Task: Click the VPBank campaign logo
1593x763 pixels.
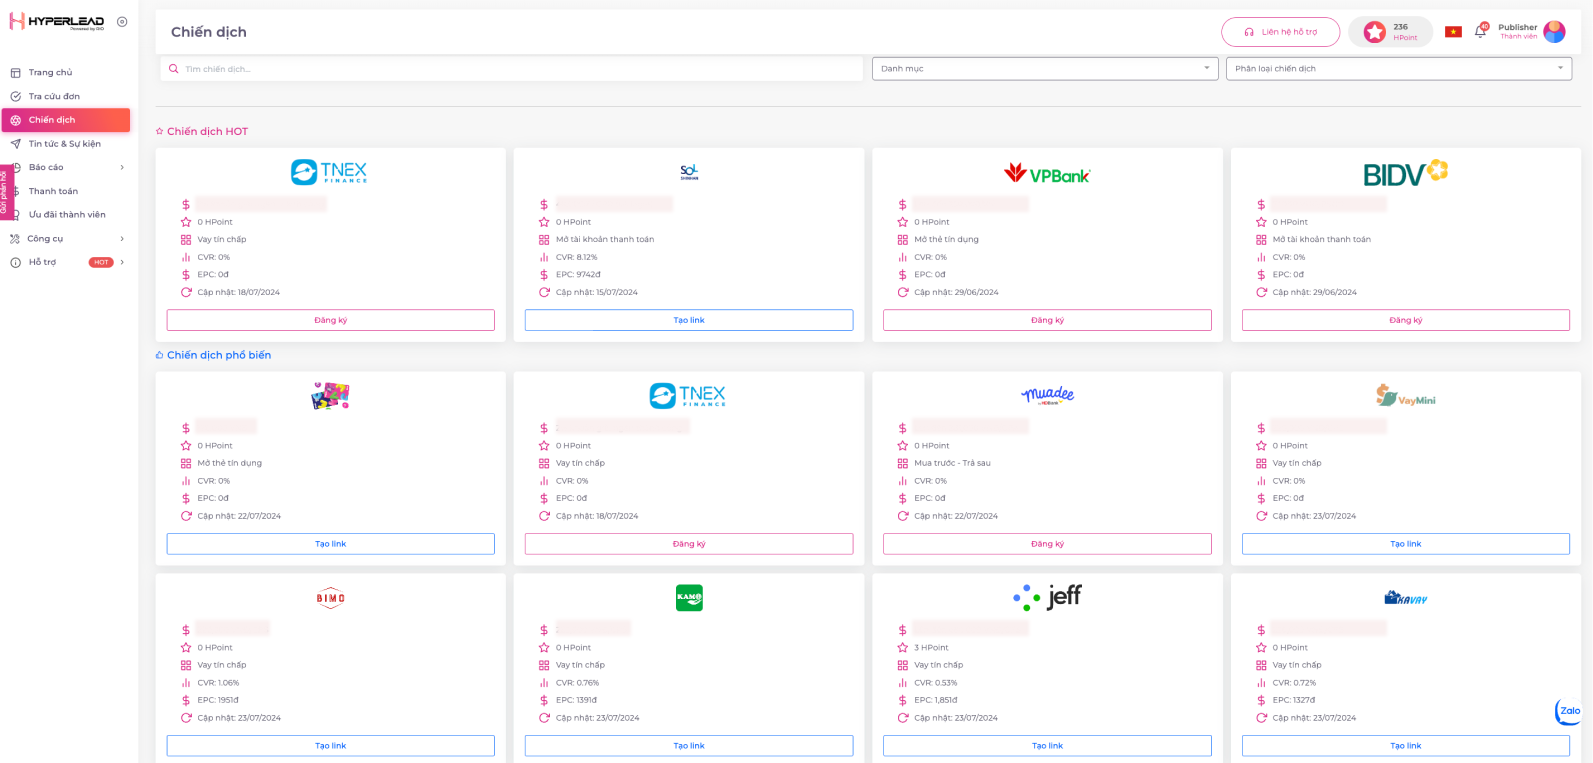Action: tap(1047, 174)
